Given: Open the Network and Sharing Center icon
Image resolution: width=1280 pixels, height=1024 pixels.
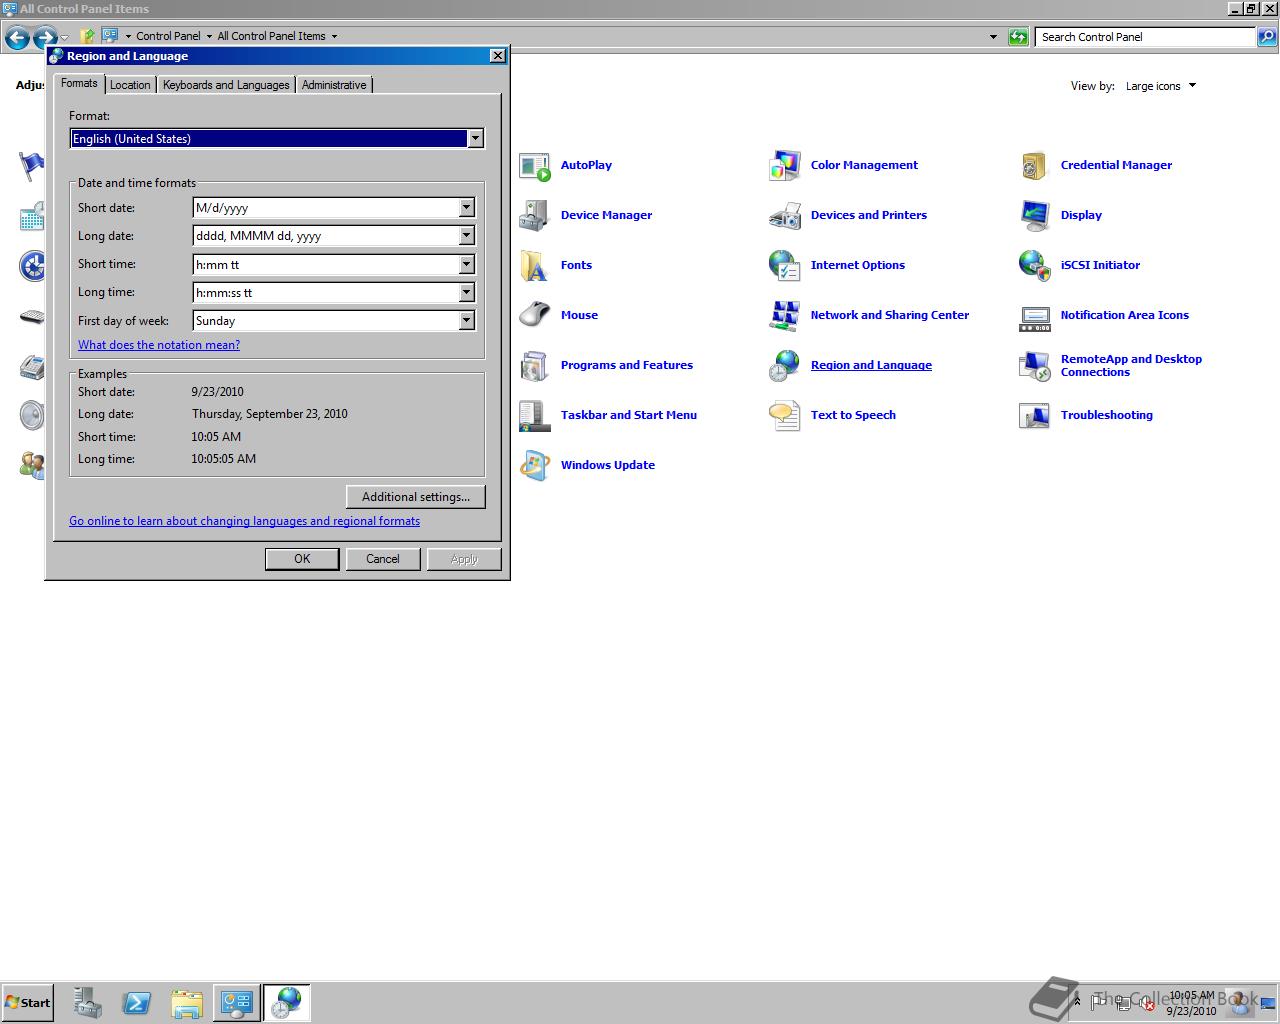Looking at the screenshot, I should tap(785, 316).
